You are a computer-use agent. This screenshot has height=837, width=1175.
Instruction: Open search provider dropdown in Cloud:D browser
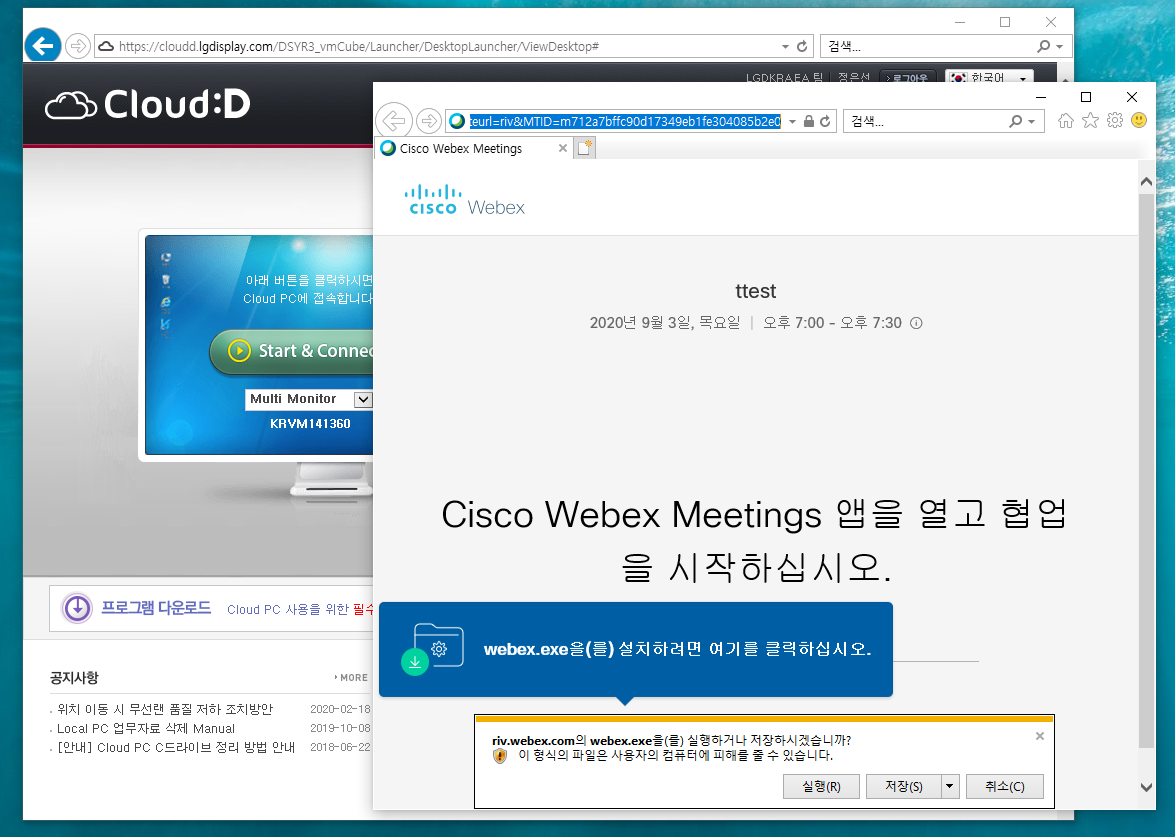(1060, 46)
